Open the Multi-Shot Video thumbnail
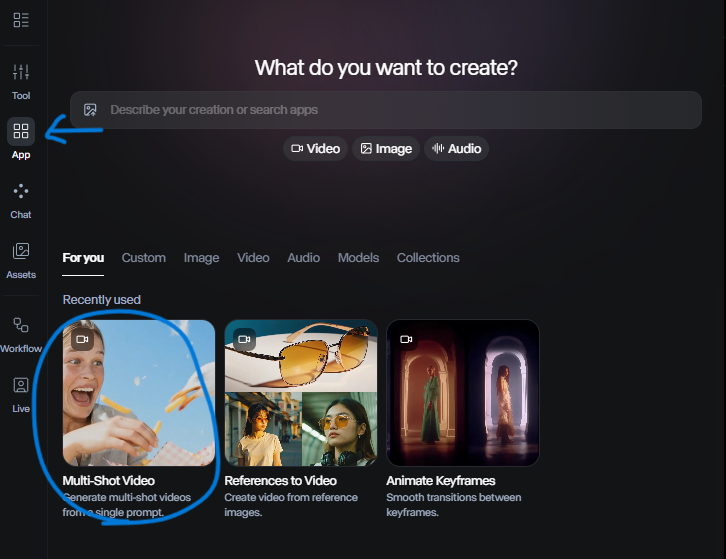 (139, 393)
